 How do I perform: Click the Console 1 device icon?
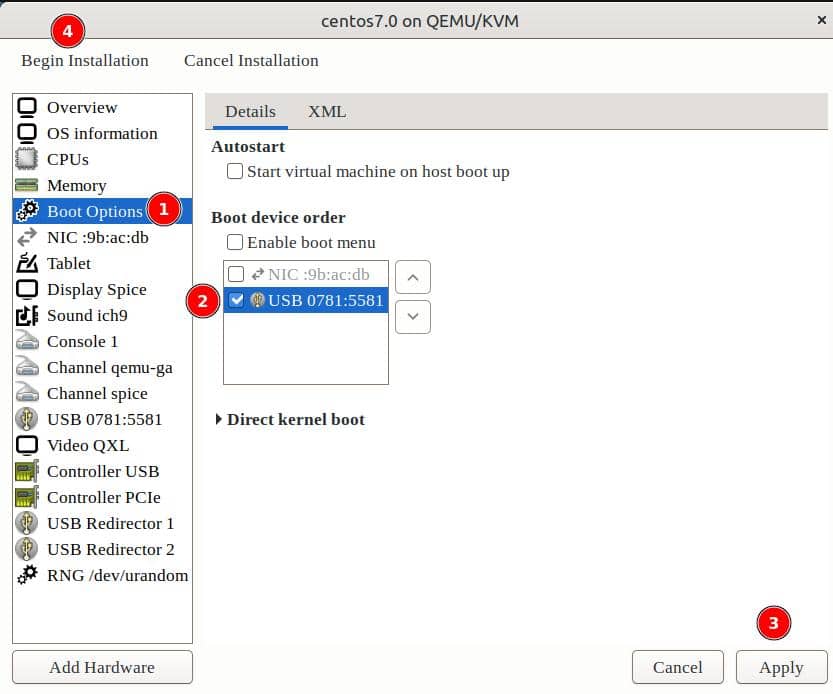coord(27,341)
